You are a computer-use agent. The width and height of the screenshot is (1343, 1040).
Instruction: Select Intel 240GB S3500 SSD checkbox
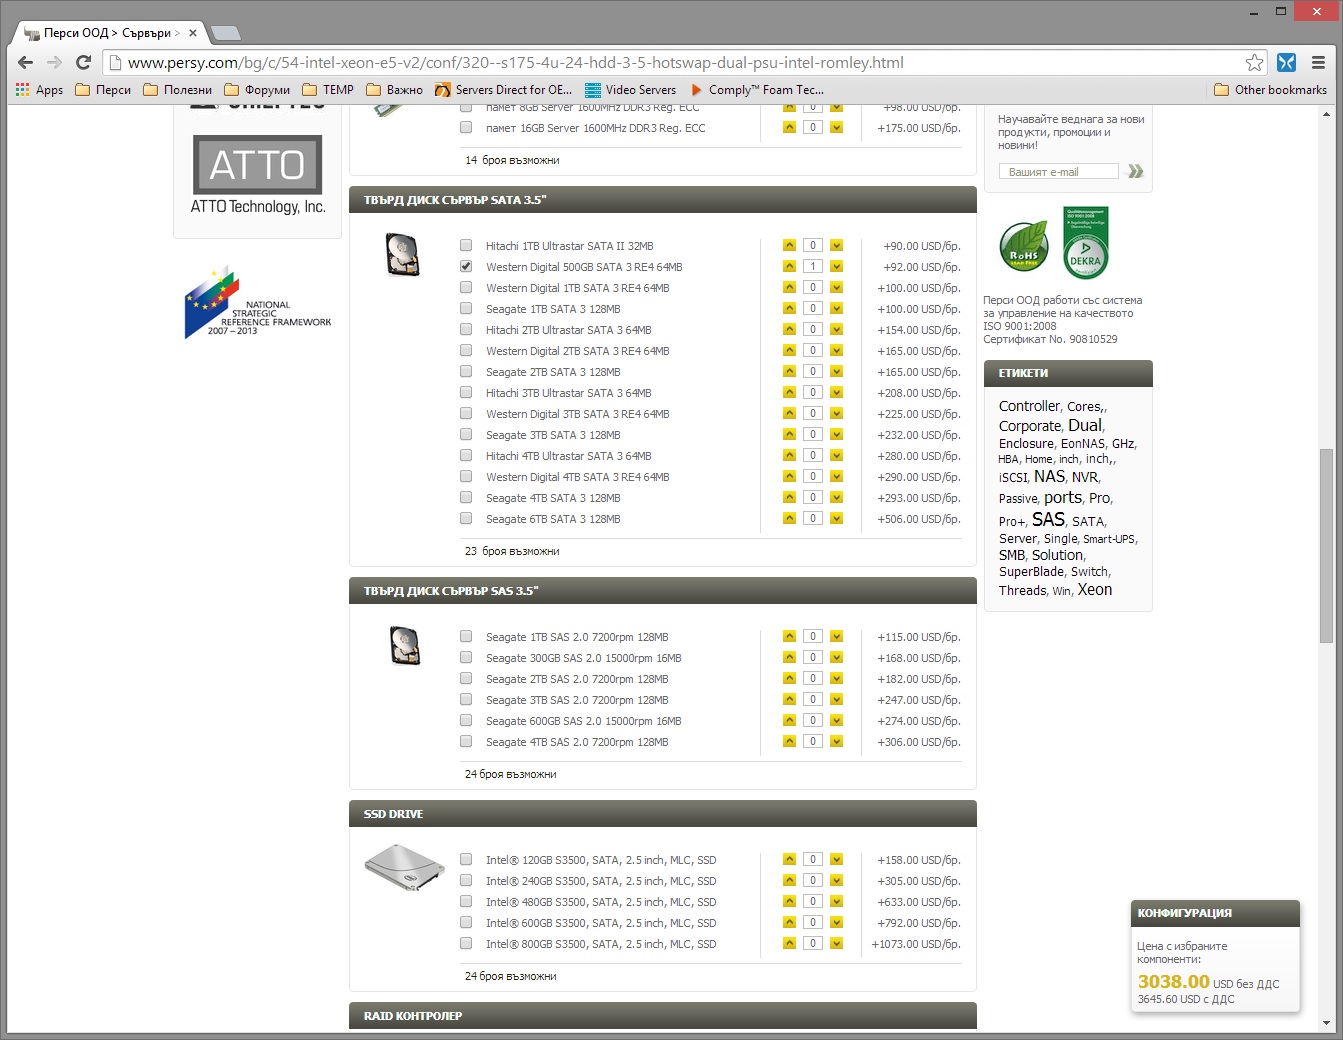click(466, 880)
